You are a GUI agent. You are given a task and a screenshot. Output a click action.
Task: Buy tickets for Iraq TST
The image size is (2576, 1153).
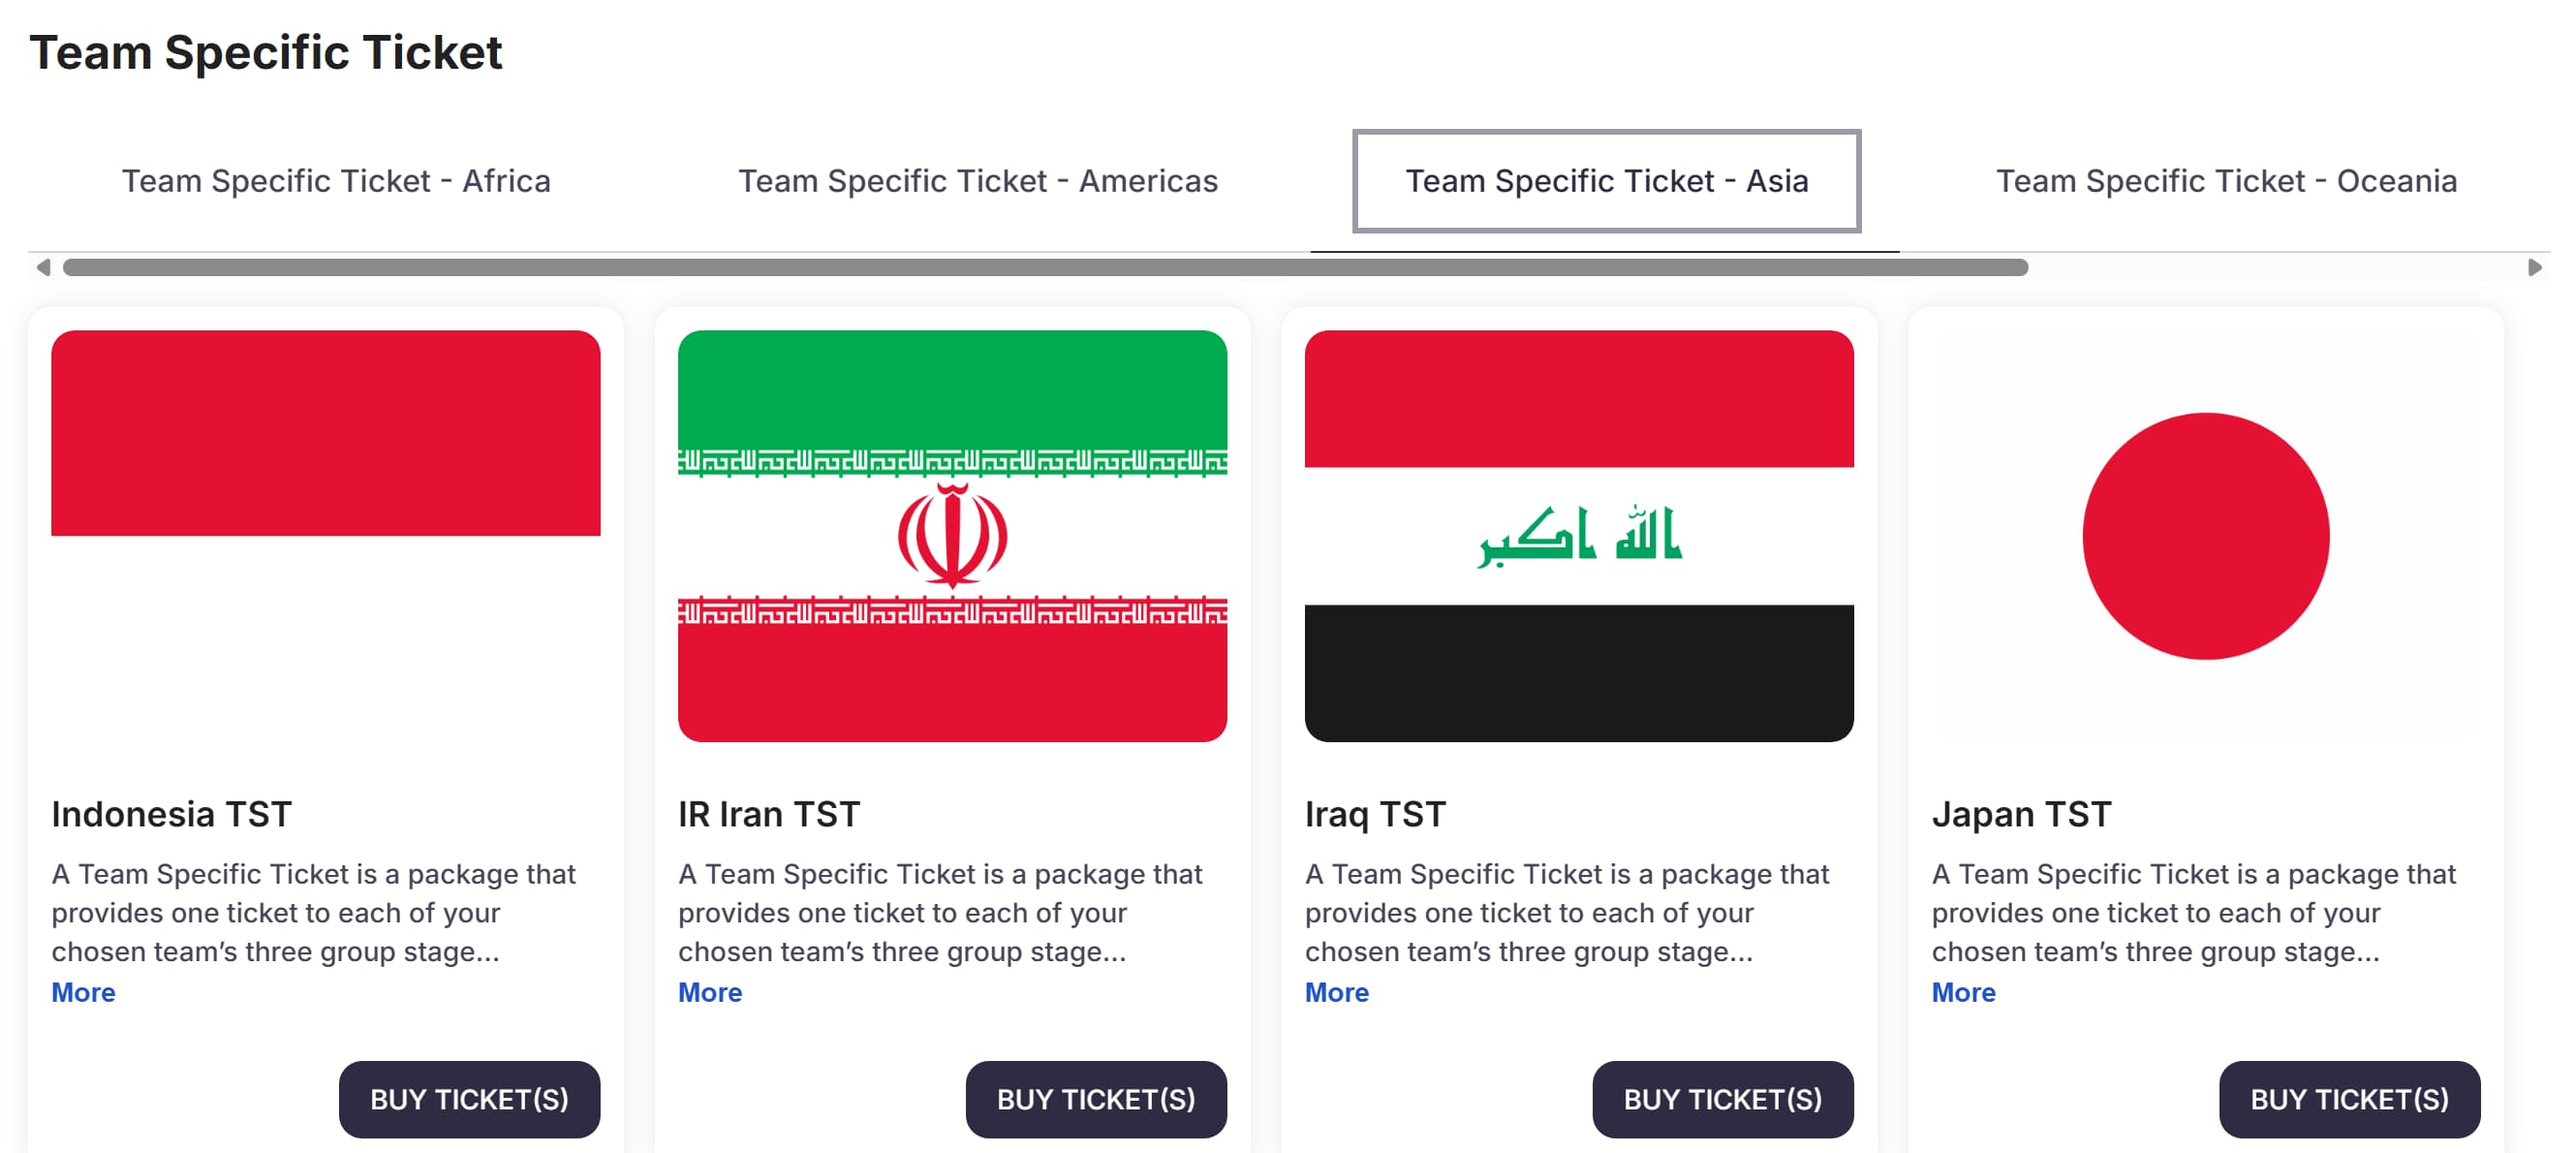1722,1099
